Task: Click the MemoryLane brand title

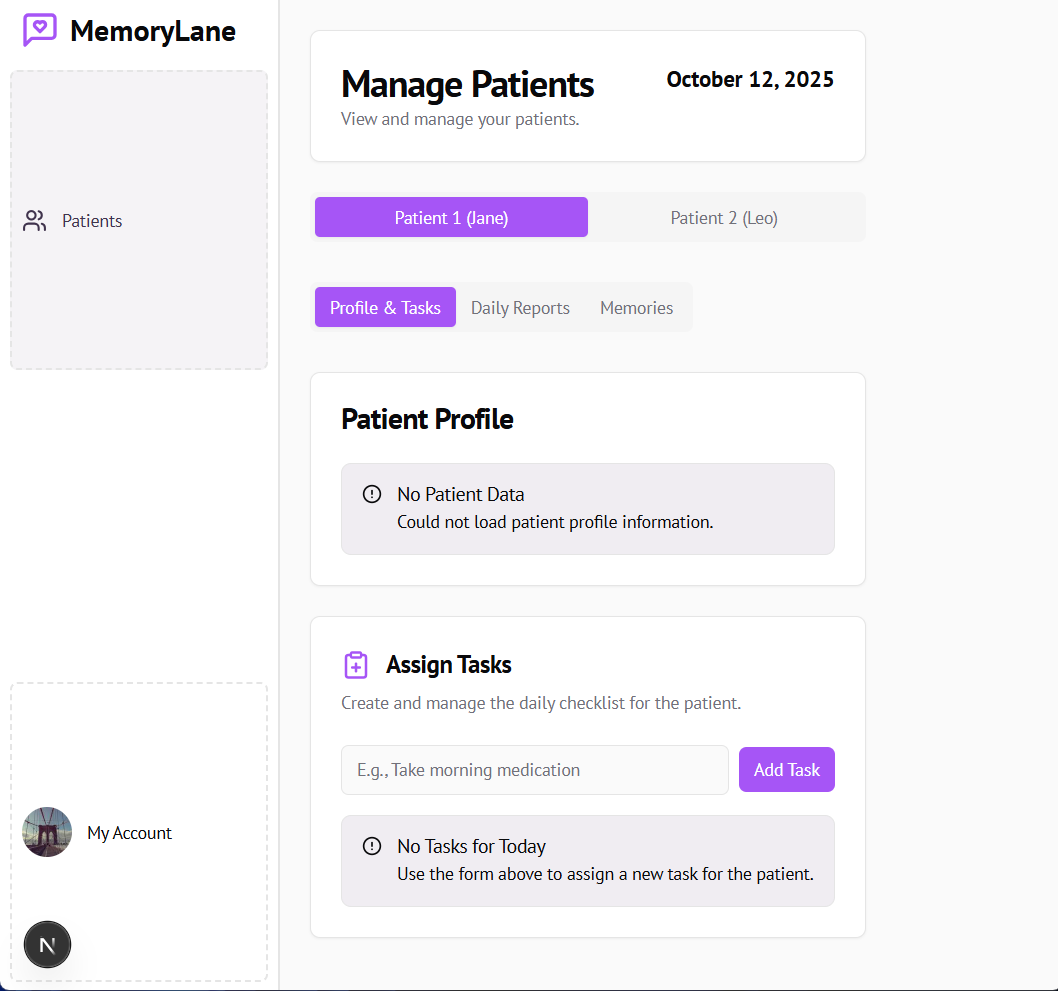Action: [153, 31]
